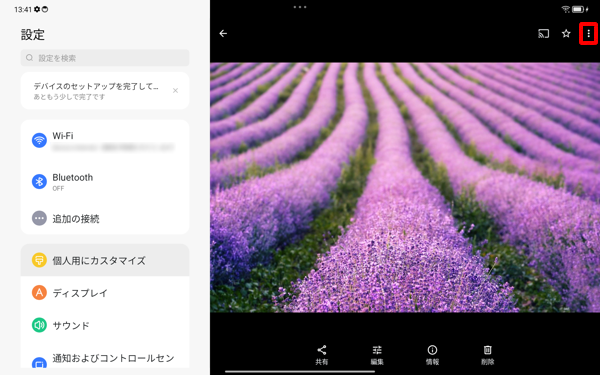The width and height of the screenshot is (600, 375).
Task: Tap the blue Wi-Fi icon
Action: coord(39,140)
